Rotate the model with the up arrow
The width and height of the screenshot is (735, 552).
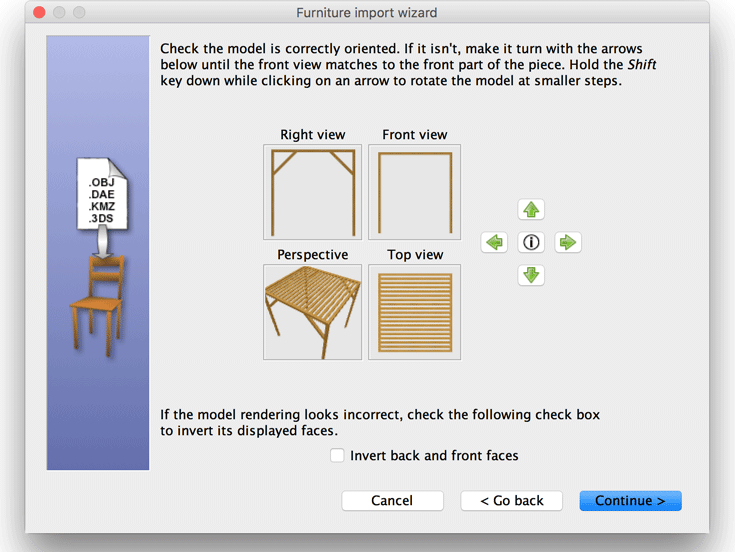pos(531,210)
